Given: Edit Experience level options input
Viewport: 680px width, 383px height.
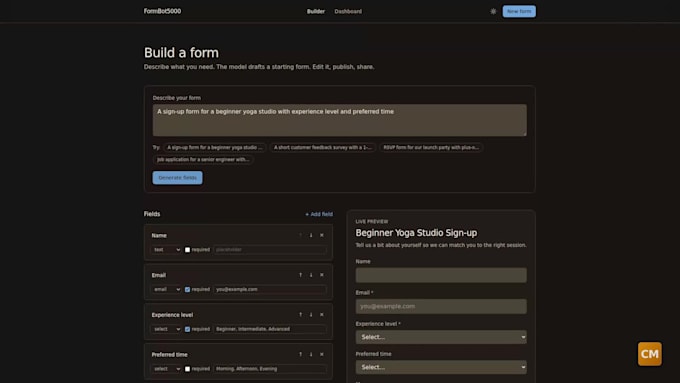Looking at the screenshot, I should (x=270, y=329).
